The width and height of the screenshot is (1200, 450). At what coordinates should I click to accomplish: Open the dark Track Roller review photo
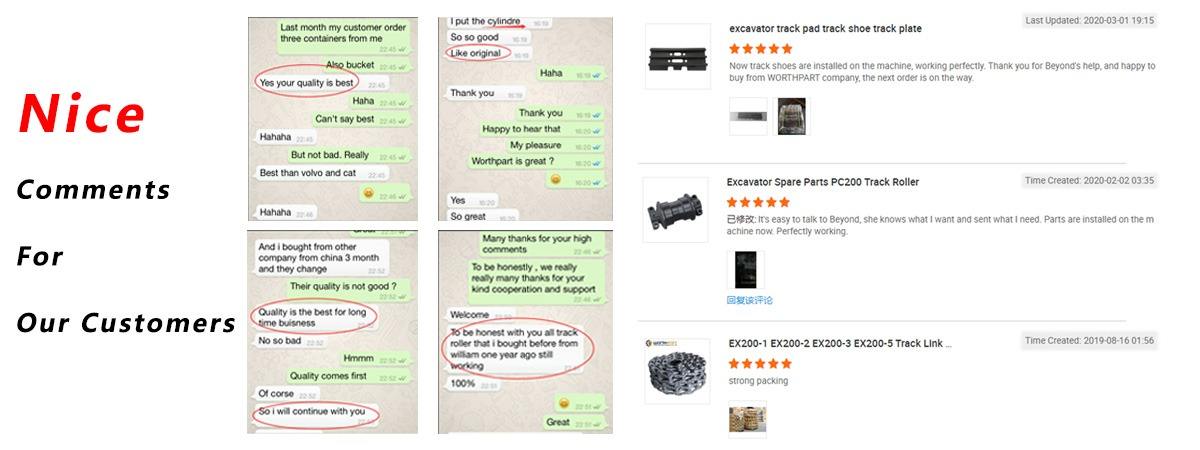point(745,270)
